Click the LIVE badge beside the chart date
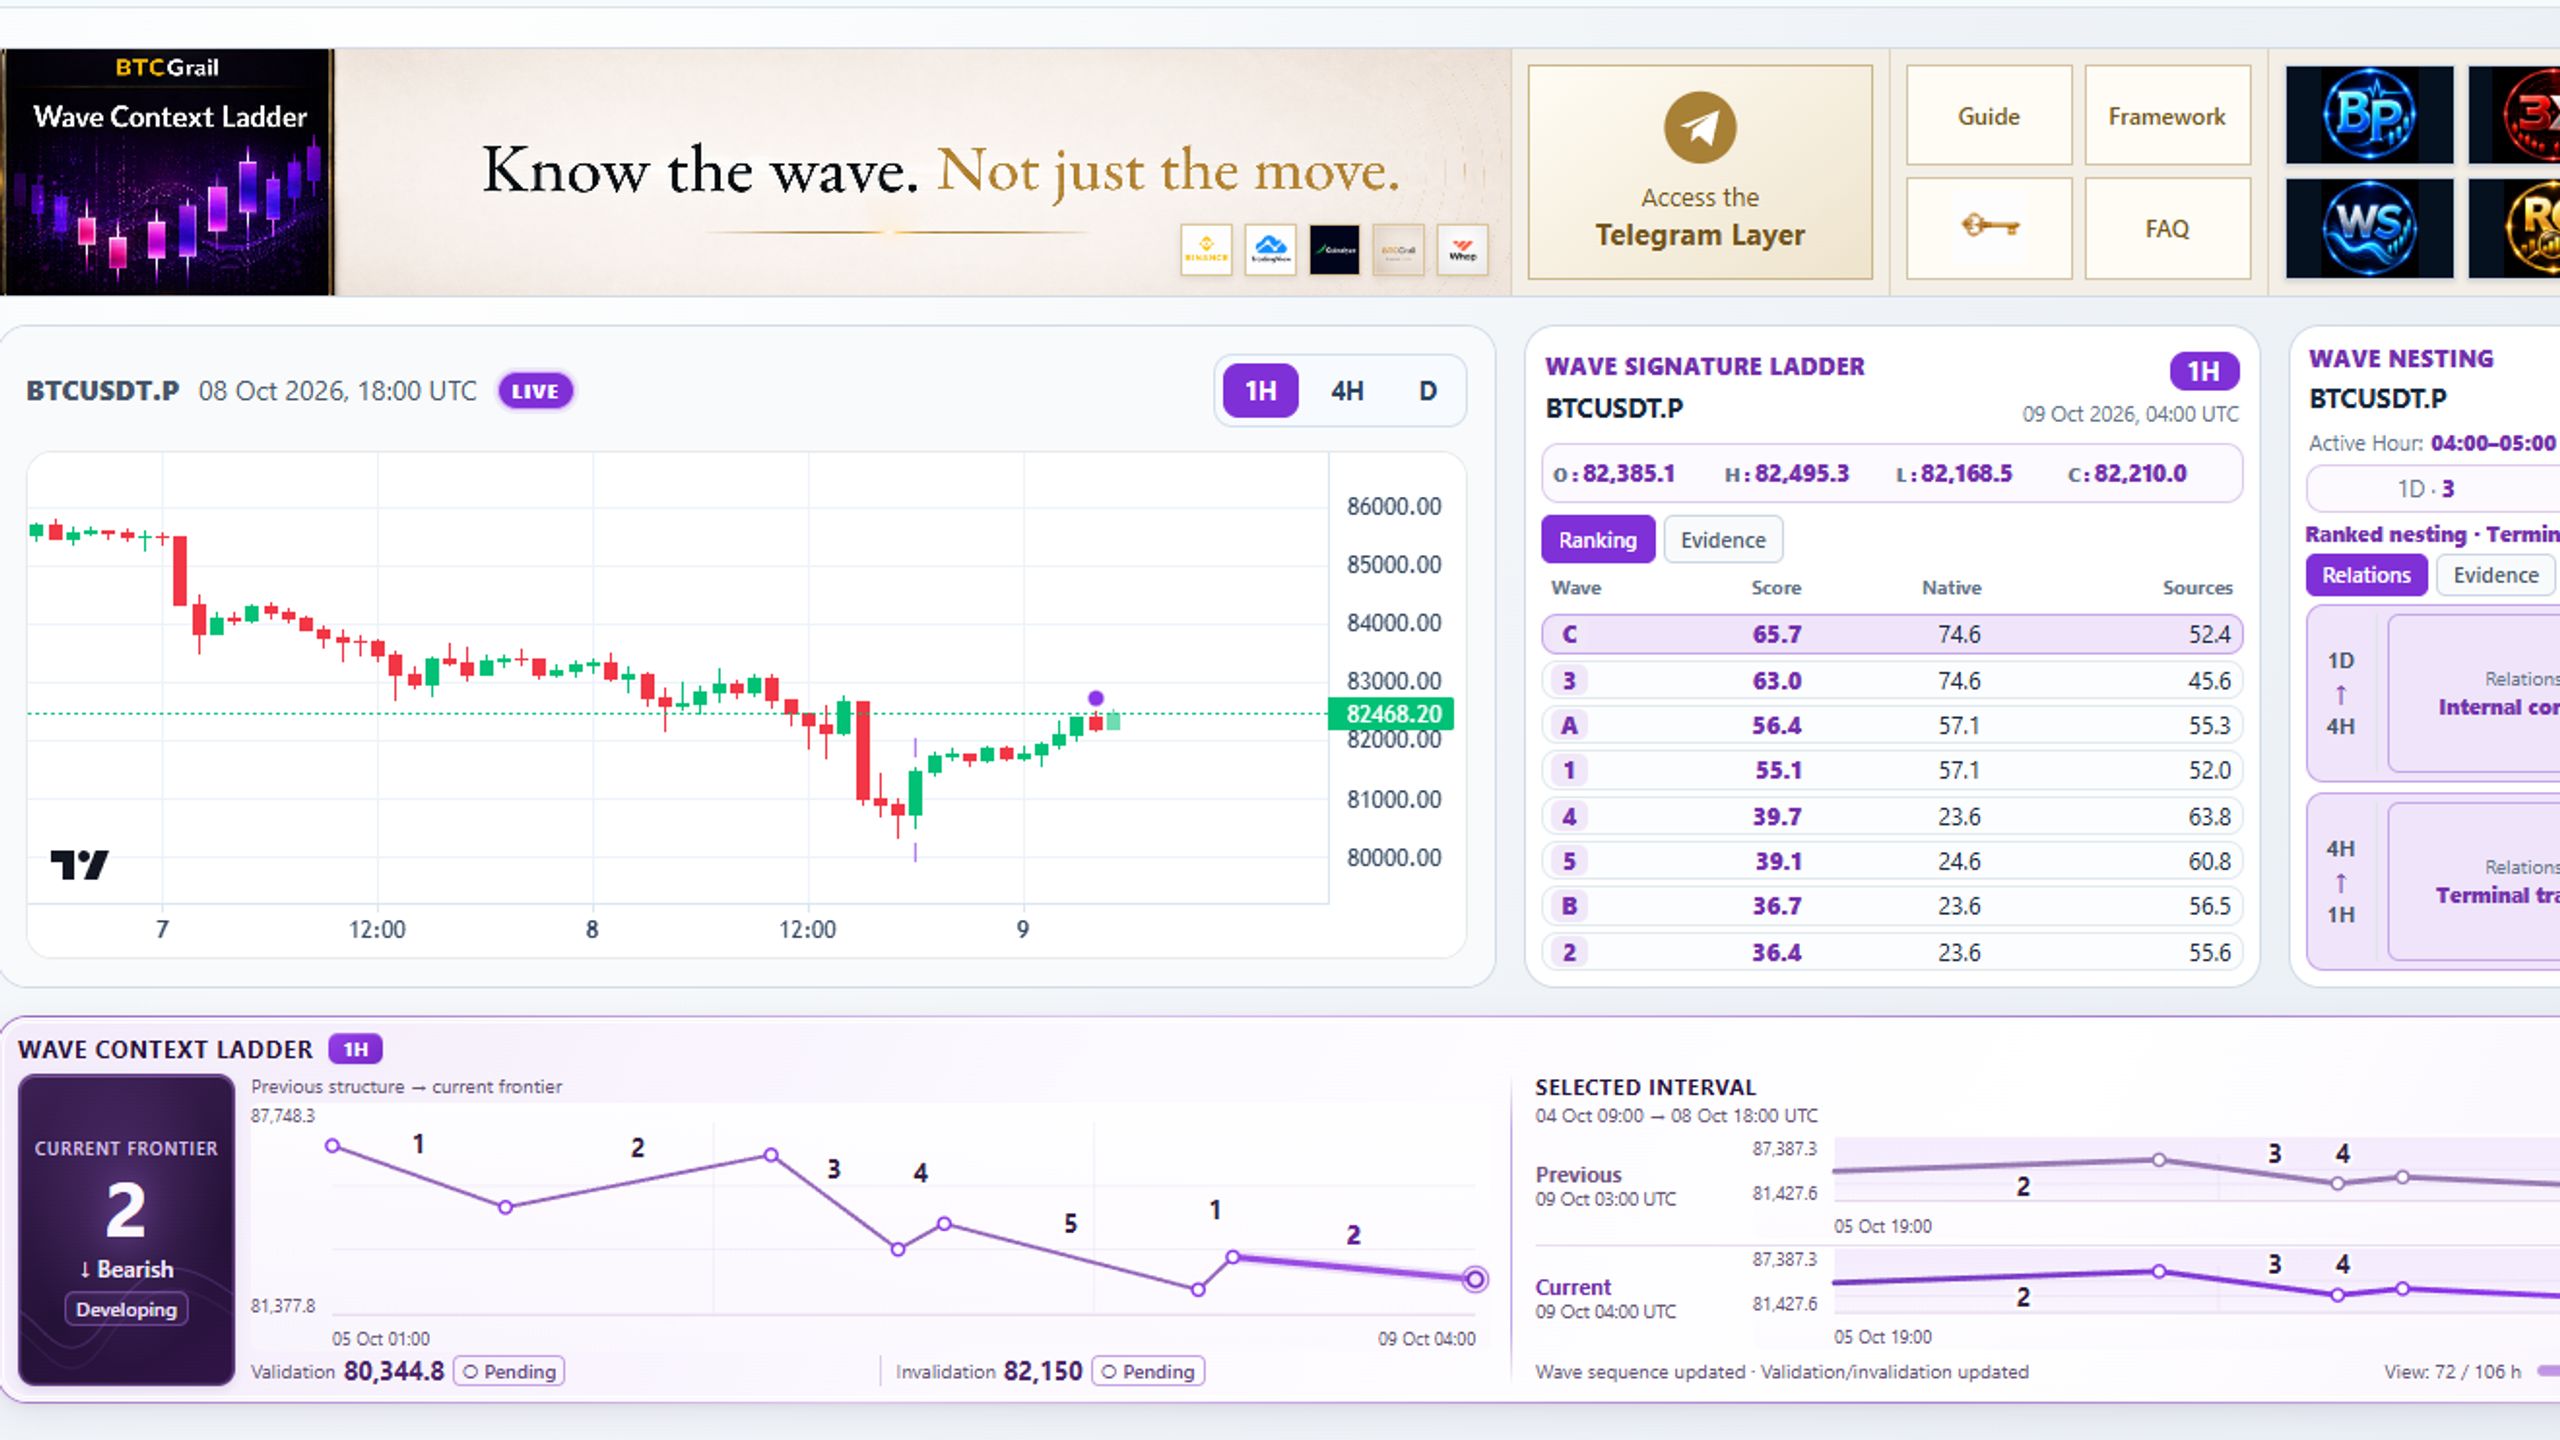2560x1440 pixels. (x=536, y=391)
